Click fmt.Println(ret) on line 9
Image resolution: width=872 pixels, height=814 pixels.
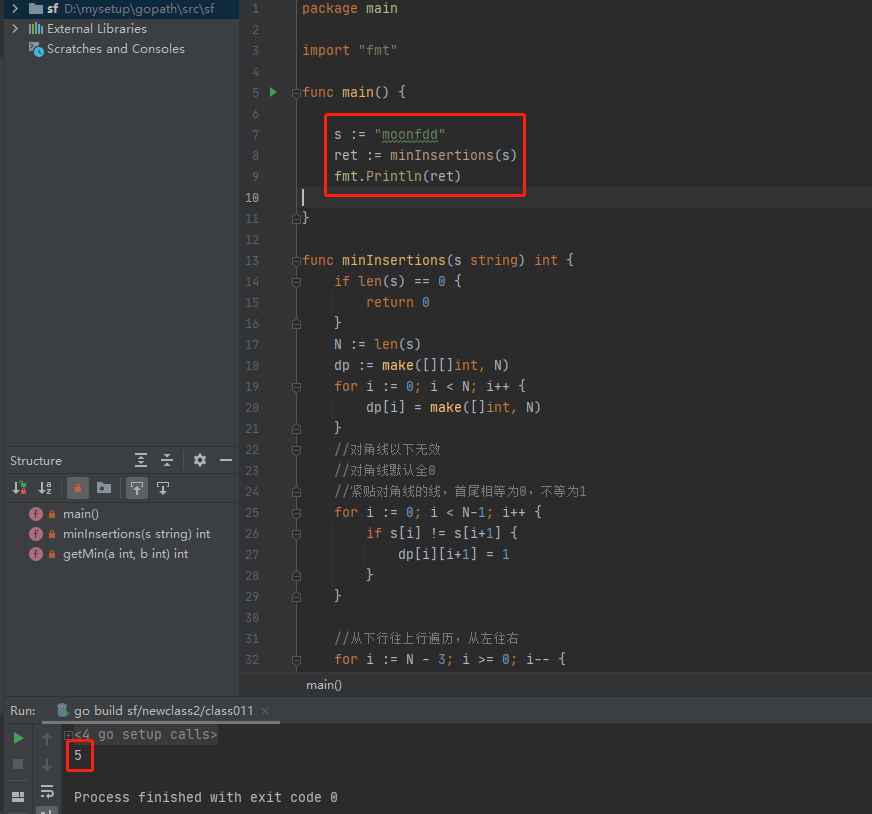click(397, 176)
